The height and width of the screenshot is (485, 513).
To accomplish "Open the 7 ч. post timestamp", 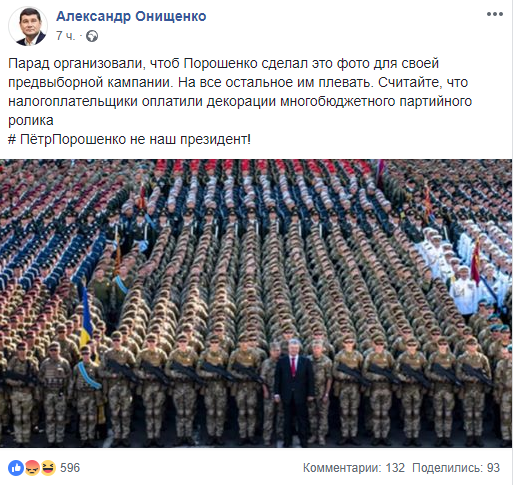I will (66, 36).
